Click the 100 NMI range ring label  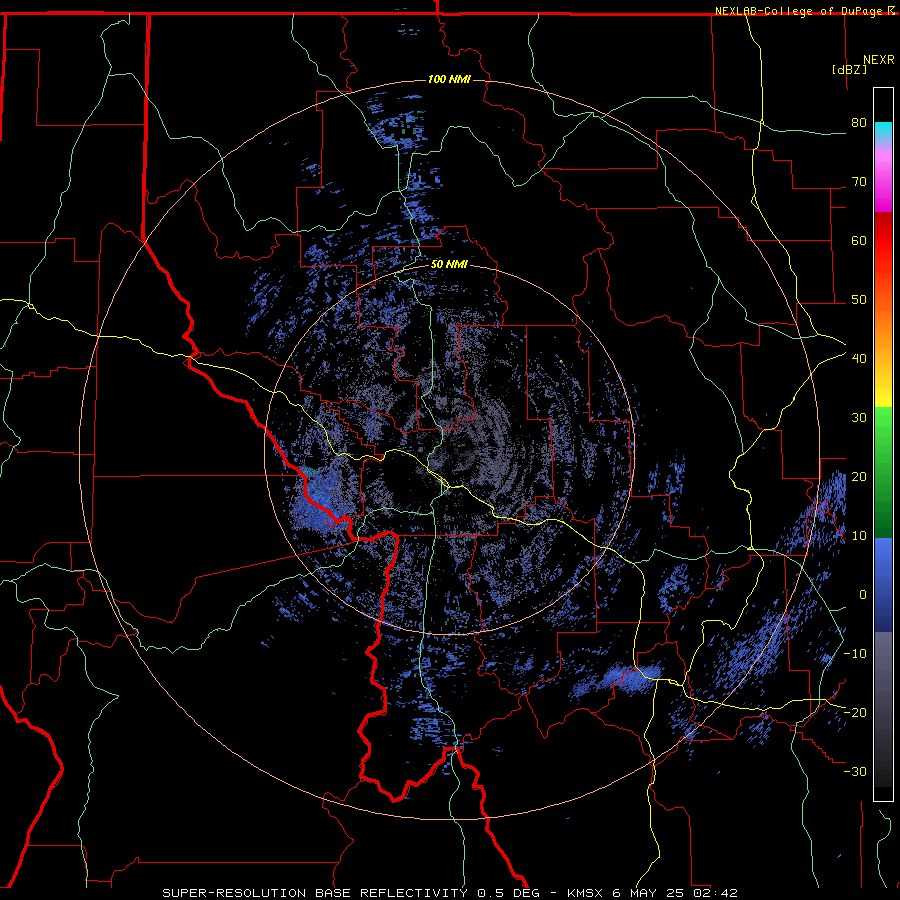(449, 79)
